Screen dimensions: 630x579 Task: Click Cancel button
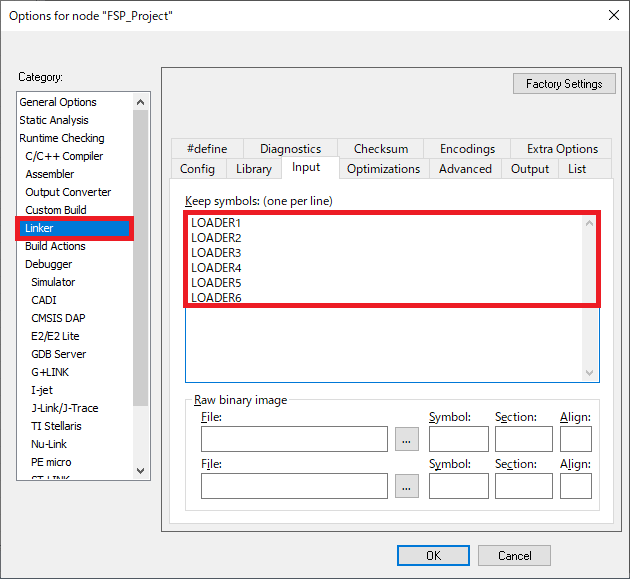point(514,555)
